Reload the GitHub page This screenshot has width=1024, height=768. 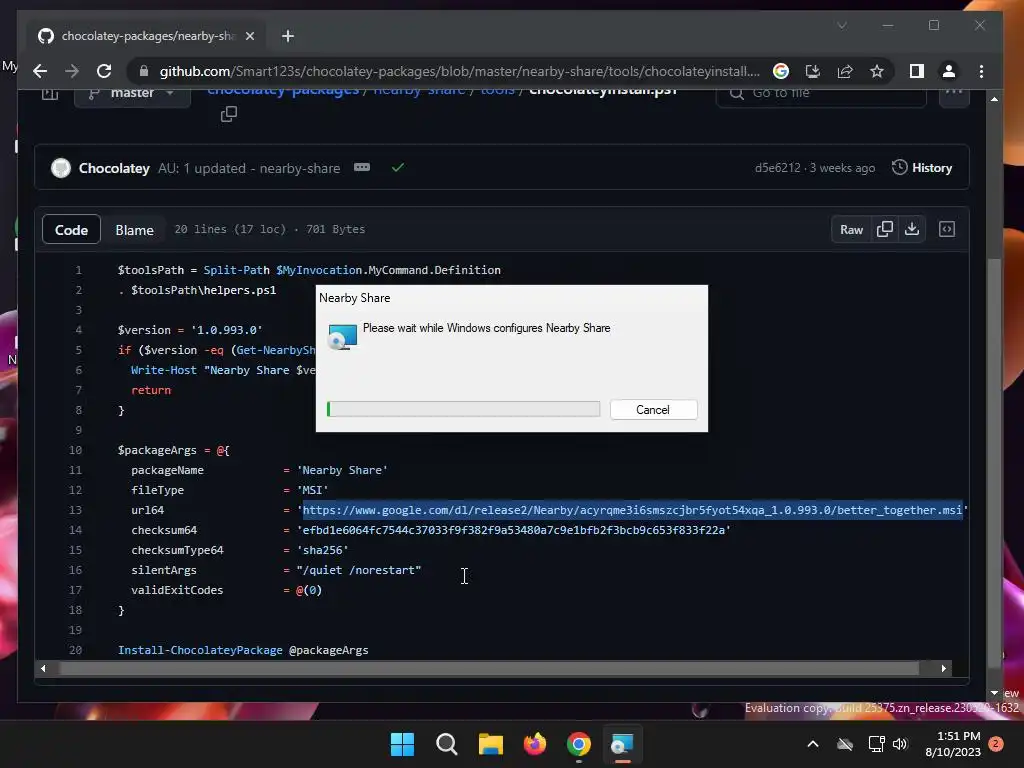coord(104,71)
